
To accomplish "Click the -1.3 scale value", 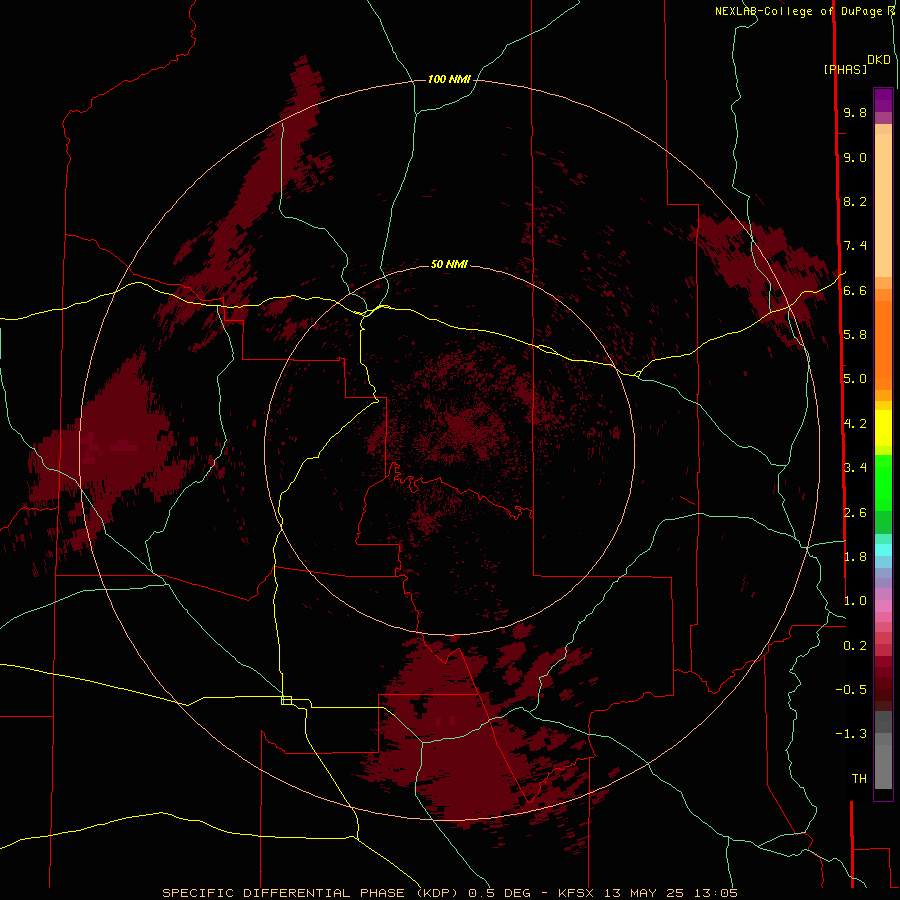I will point(851,734).
